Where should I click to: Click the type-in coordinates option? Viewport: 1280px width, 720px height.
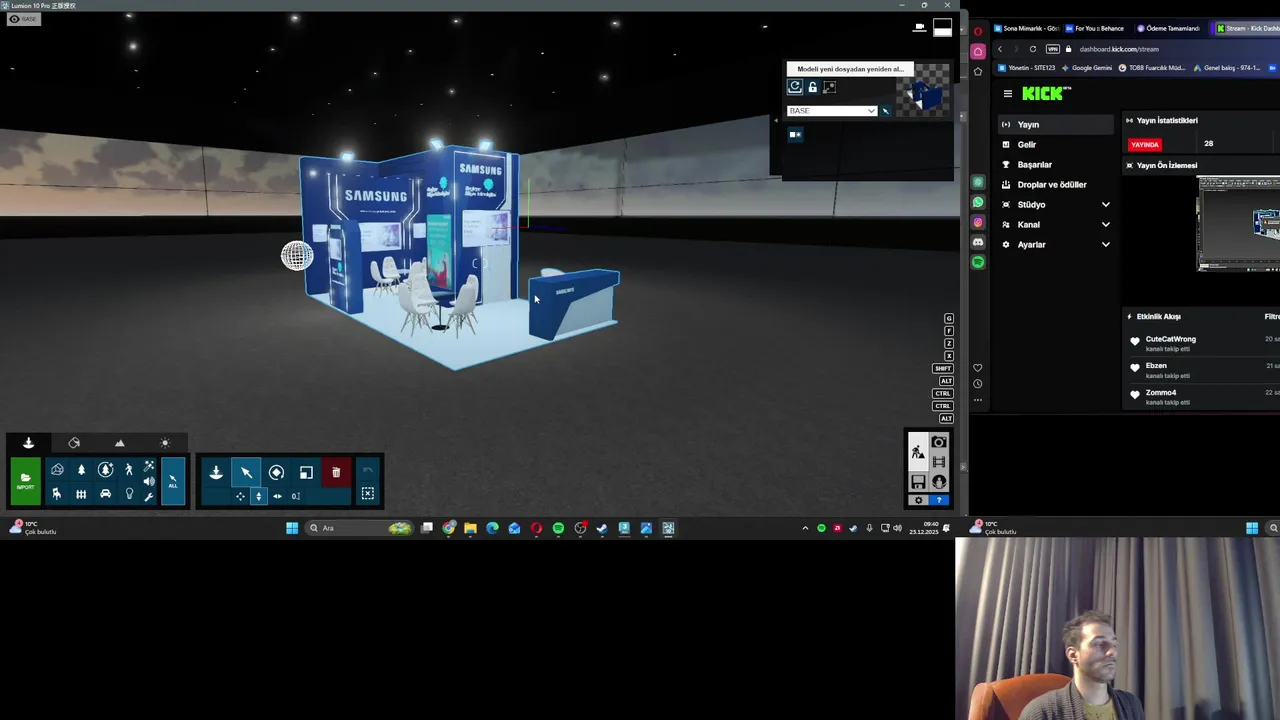click(x=296, y=496)
